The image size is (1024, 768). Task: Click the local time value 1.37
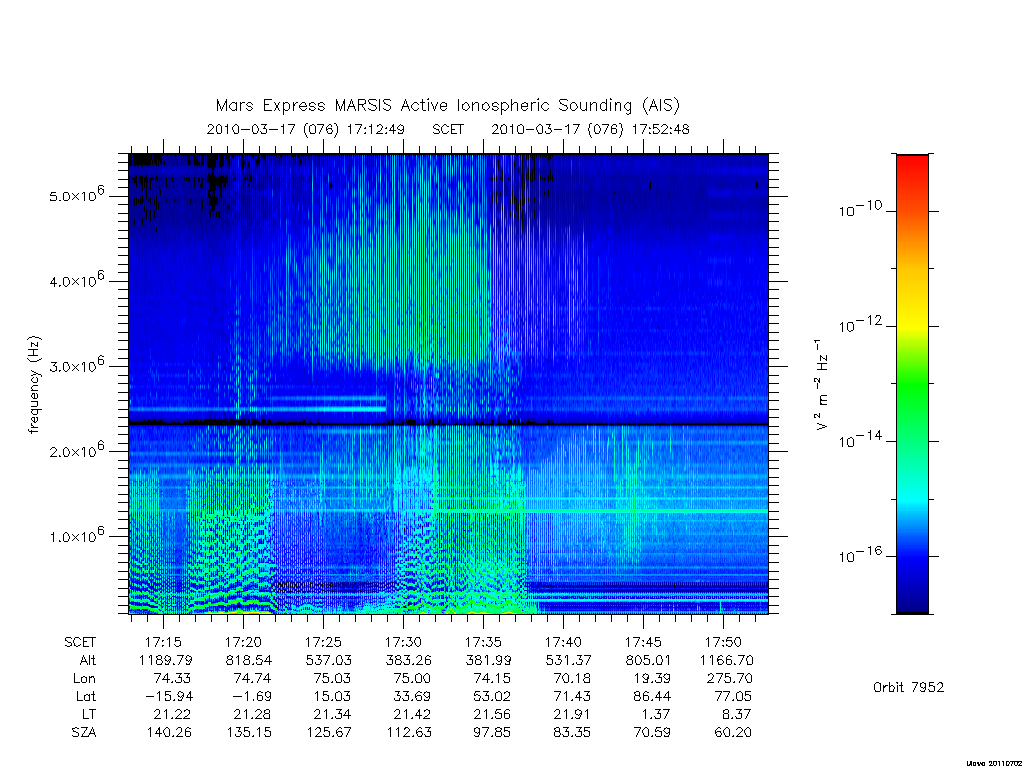pyautogui.click(x=656, y=714)
